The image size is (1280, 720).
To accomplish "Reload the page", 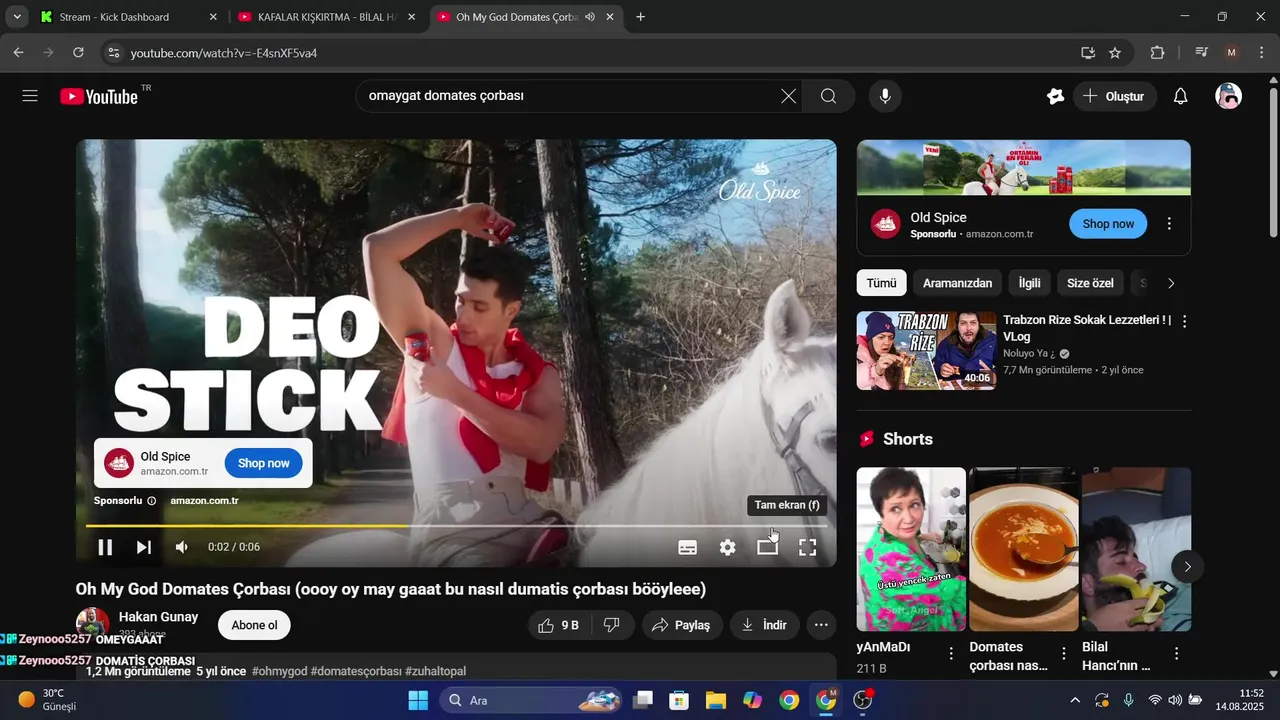I will [78, 53].
